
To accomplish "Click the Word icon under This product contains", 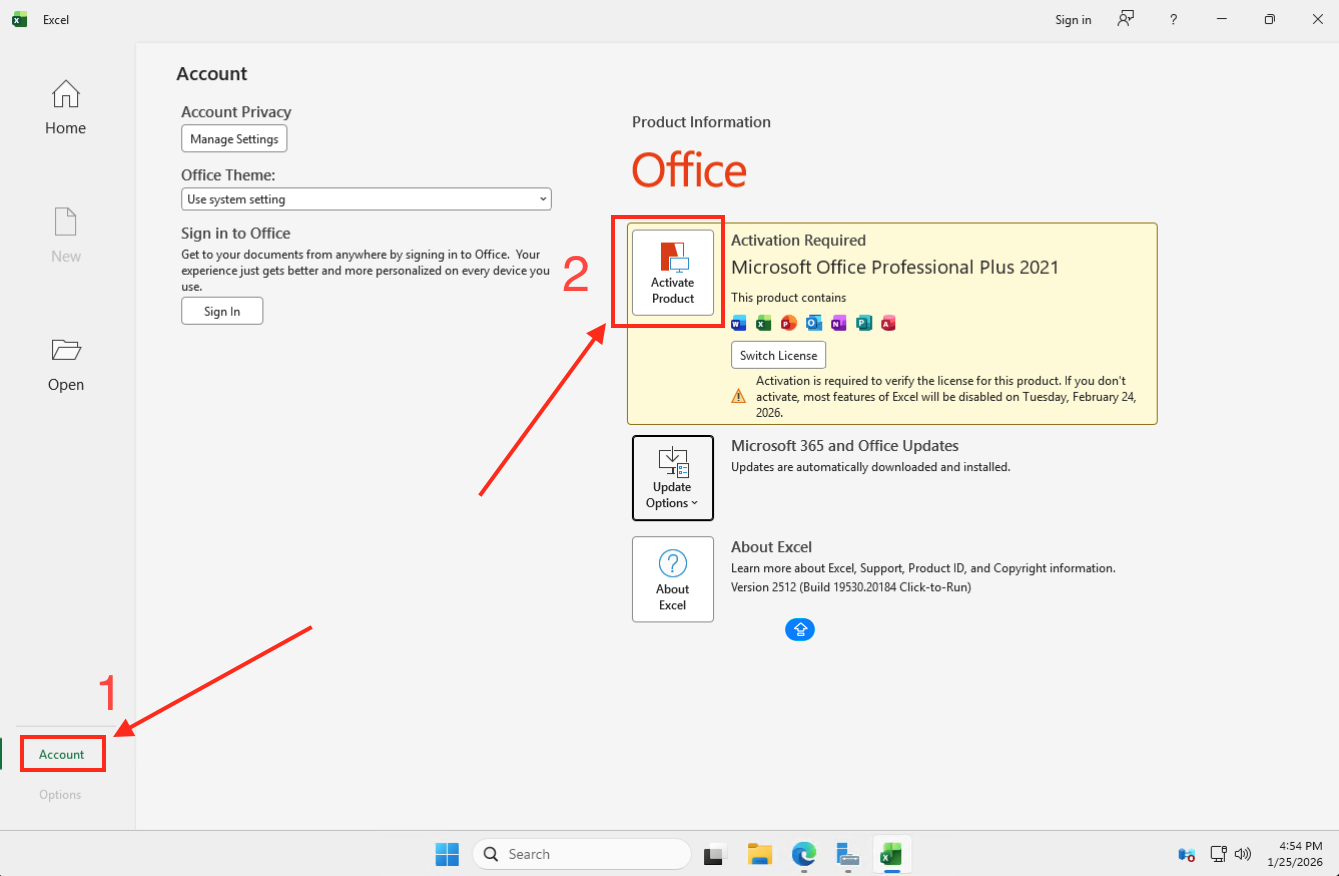I will (738, 323).
